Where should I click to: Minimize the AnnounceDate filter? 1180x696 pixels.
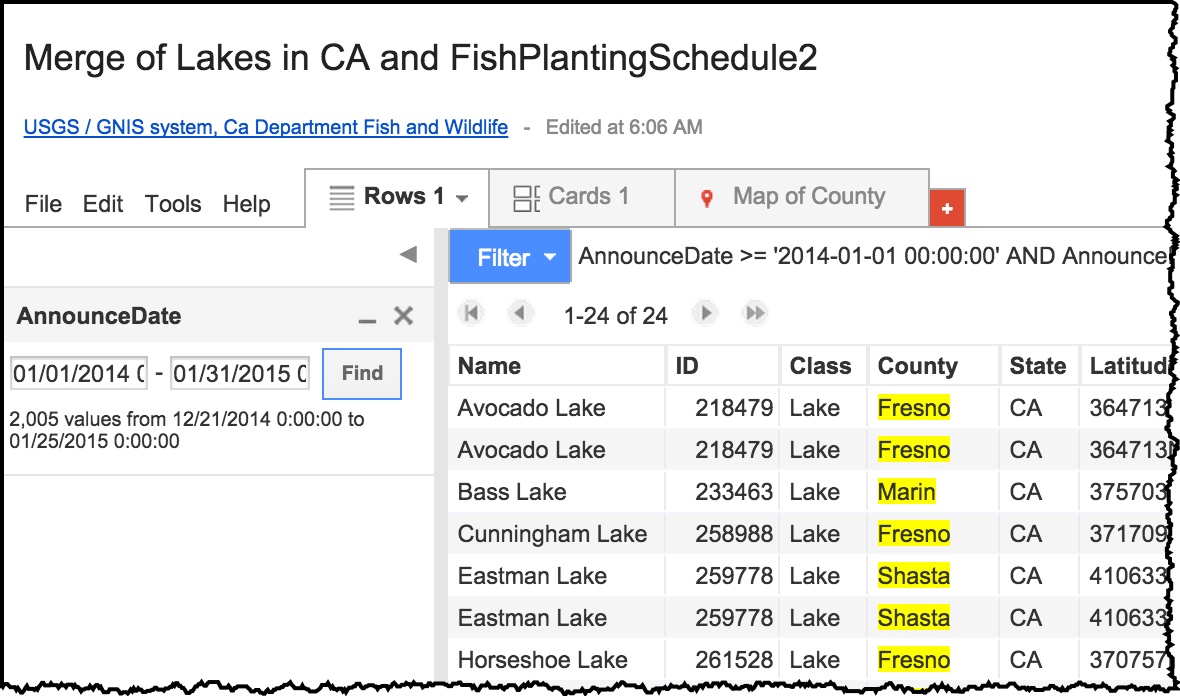pos(367,318)
